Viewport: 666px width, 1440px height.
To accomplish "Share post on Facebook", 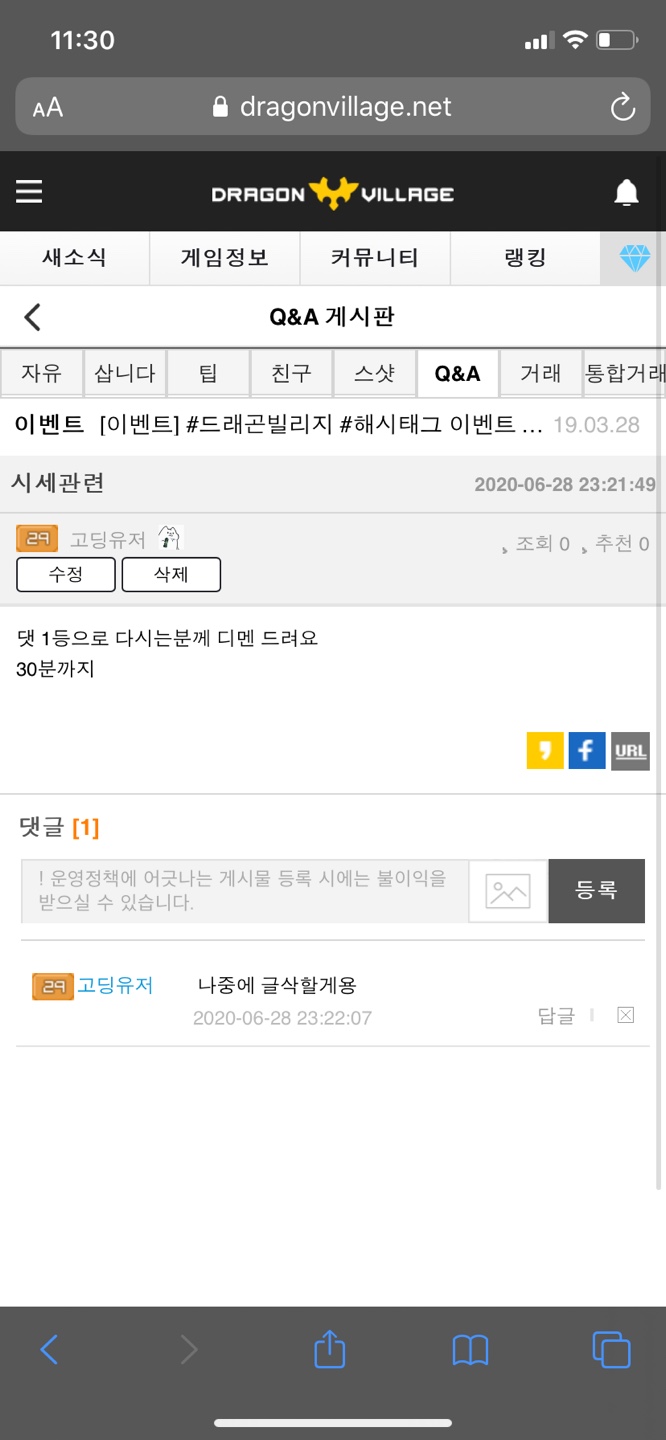I will click(587, 751).
